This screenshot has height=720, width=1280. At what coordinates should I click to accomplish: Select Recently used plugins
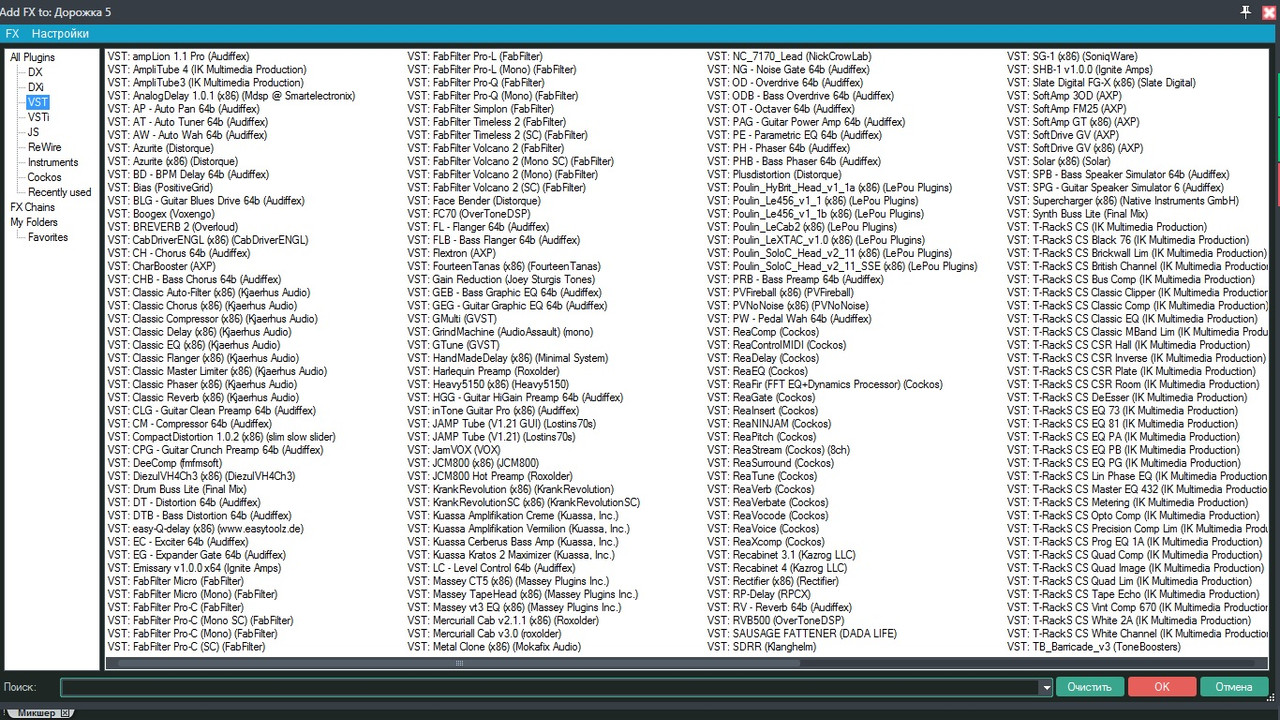coord(59,192)
